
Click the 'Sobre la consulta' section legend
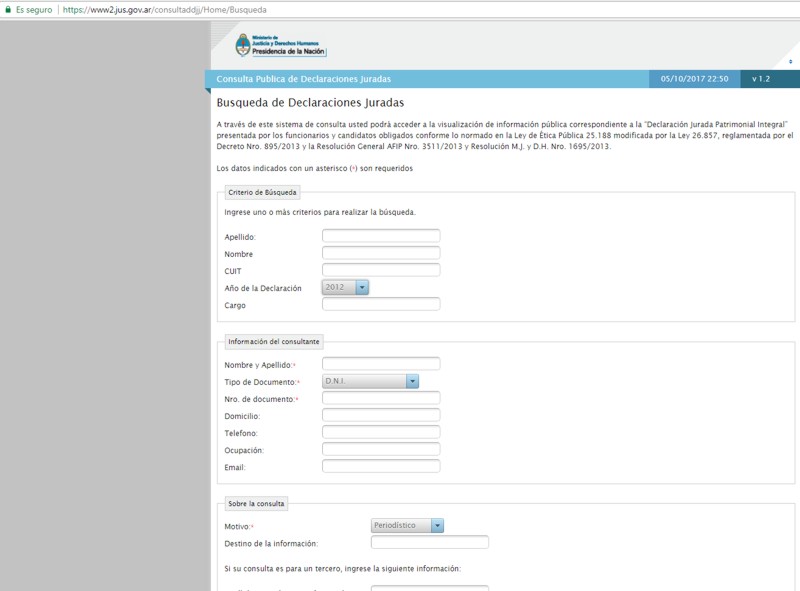click(256, 504)
